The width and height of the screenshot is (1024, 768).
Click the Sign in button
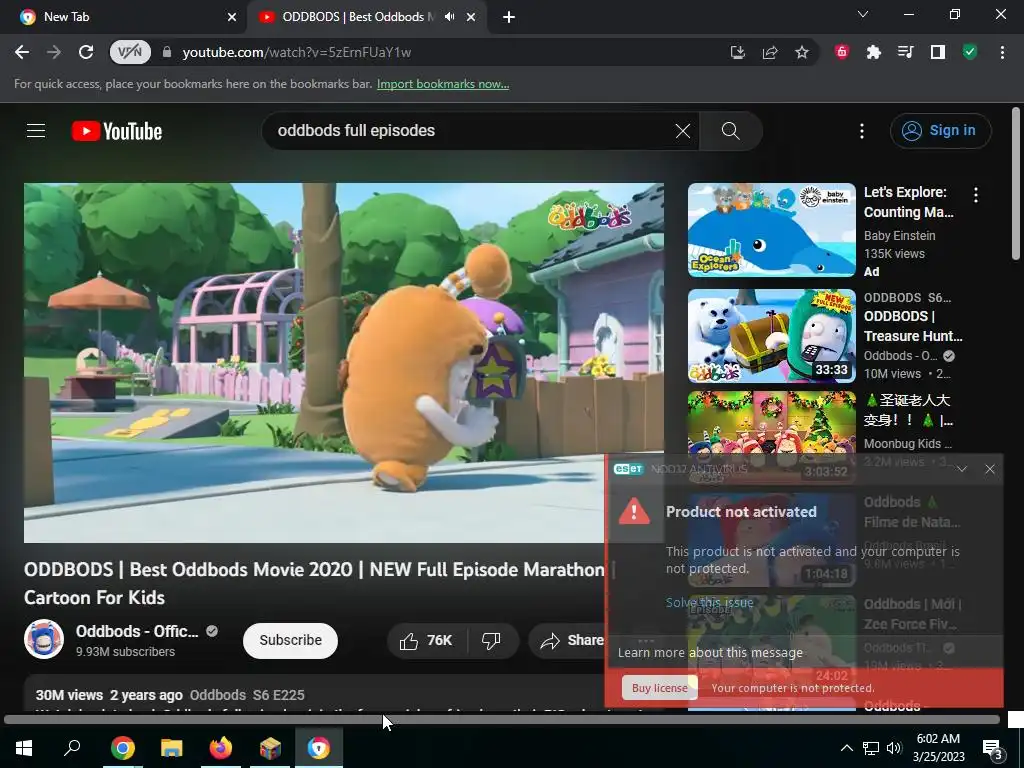[940, 131]
